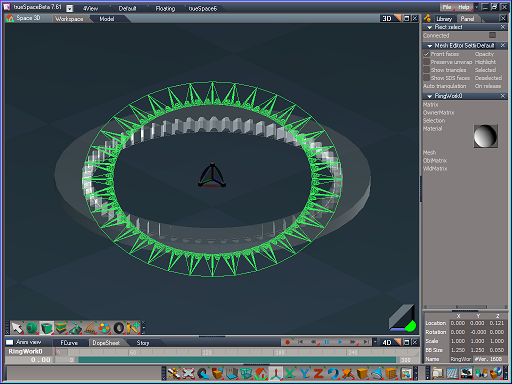
Task: Select the green cube primitive icon
Action: click(x=47, y=328)
